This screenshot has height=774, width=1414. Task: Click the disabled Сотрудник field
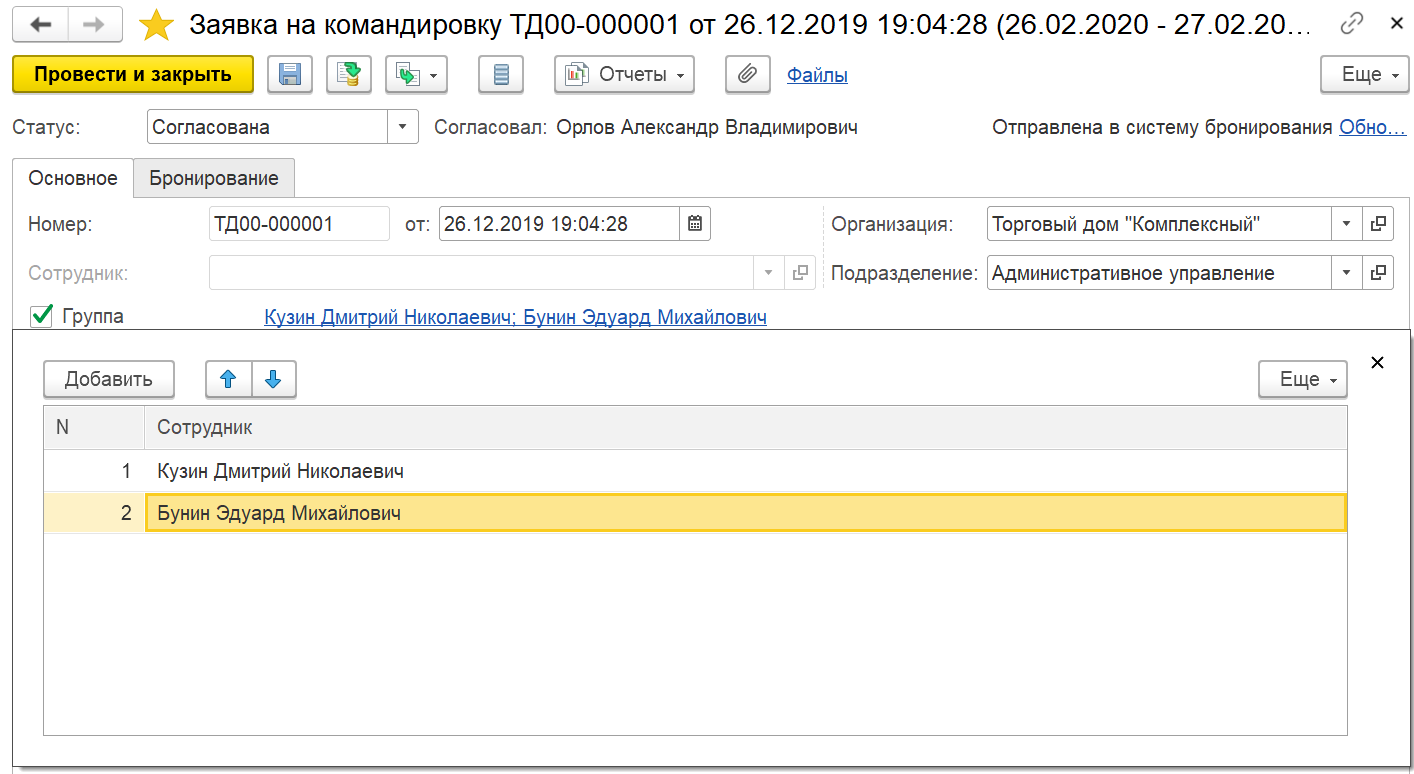(481, 273)
